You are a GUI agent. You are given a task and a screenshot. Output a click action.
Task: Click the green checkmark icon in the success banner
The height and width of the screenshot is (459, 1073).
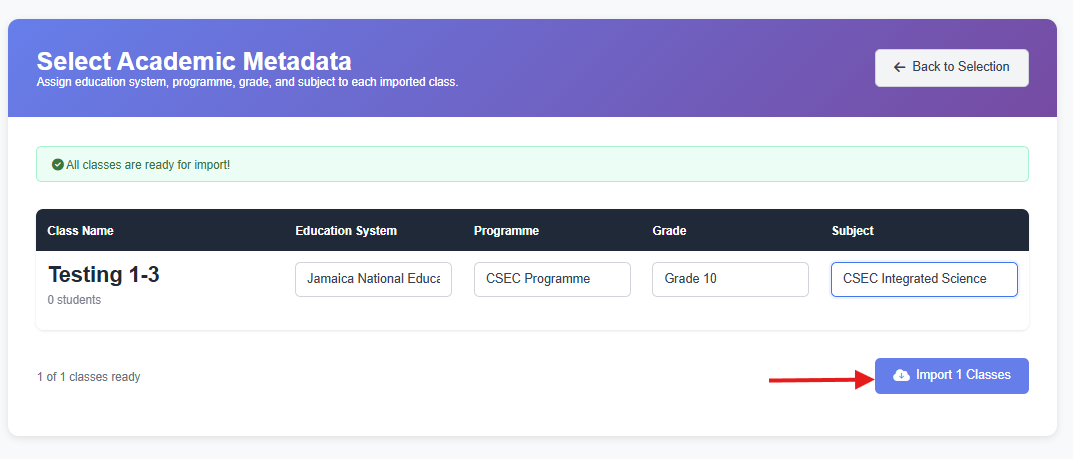tap(58, 164)
